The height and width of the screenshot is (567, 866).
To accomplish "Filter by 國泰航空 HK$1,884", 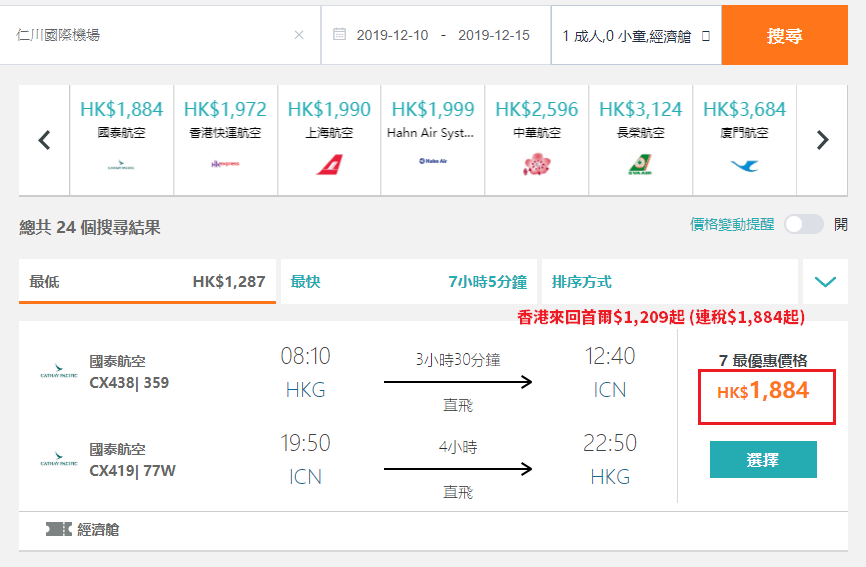I will pyautogui.click(x=122, y=140).
